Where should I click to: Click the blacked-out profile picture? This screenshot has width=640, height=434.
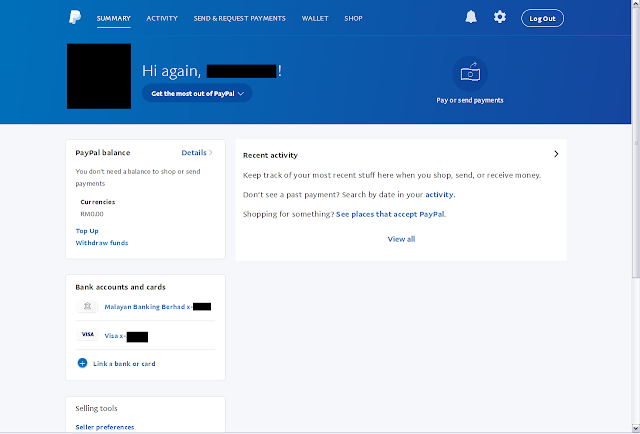click(99, 76)
